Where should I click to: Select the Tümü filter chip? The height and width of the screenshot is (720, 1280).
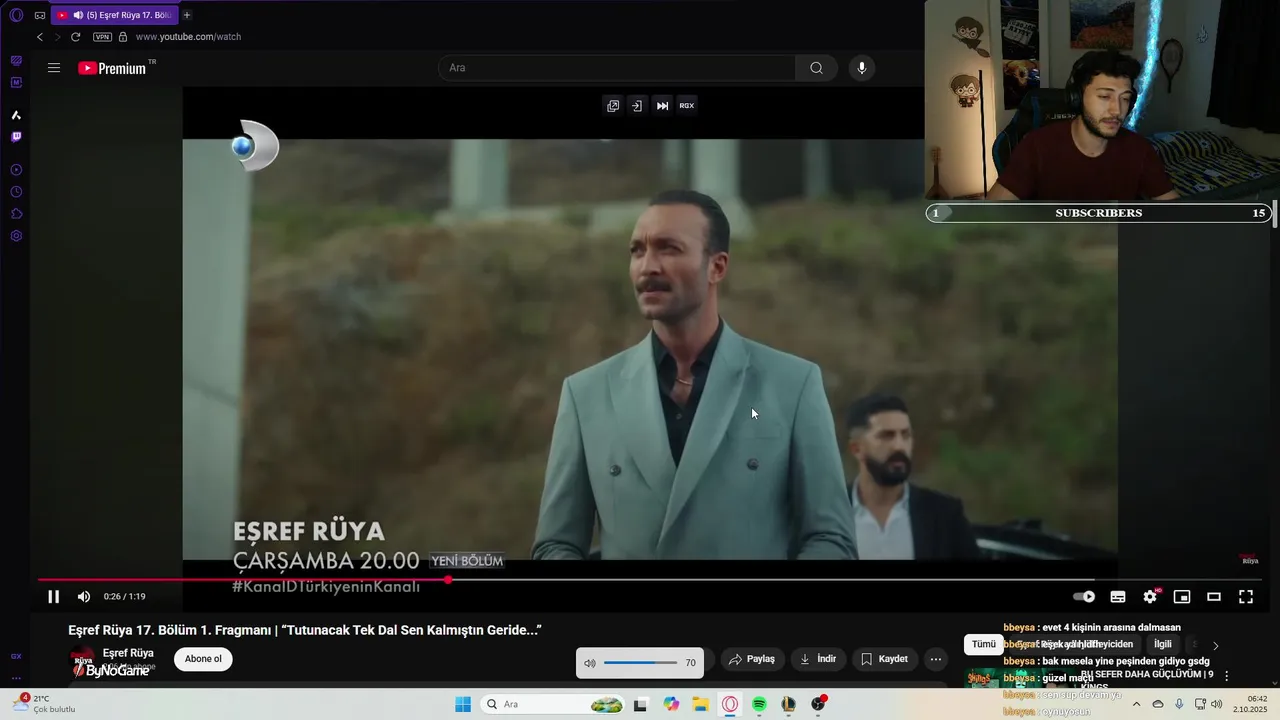984,645
